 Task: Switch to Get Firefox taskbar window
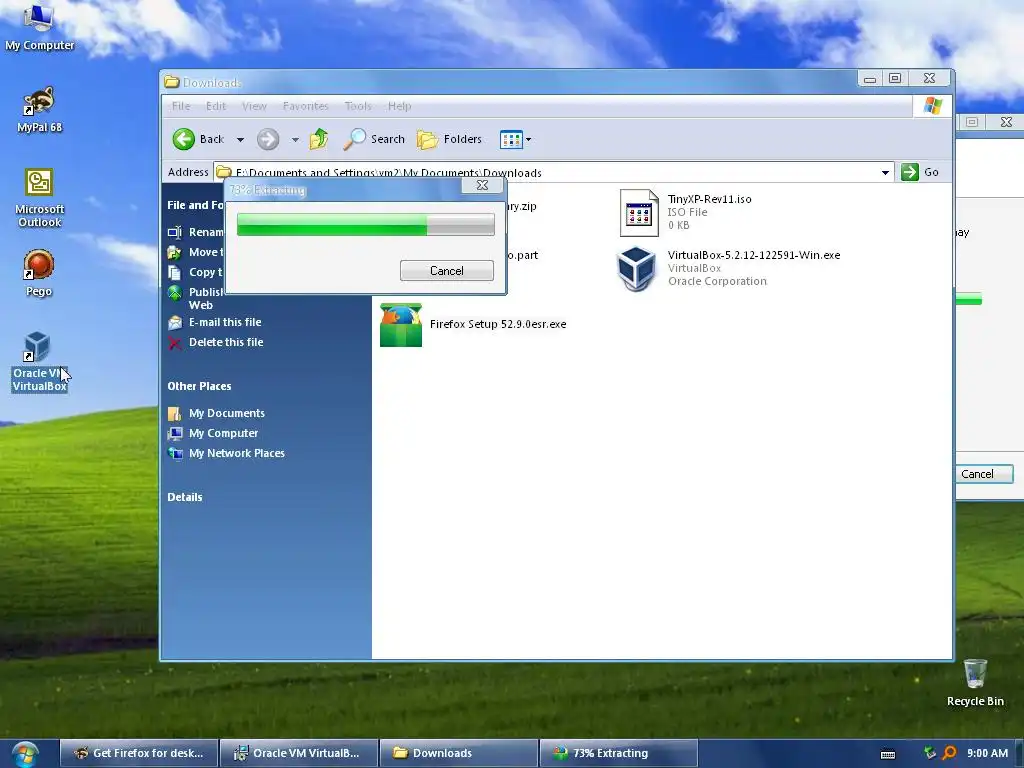[x=139, y=753]
